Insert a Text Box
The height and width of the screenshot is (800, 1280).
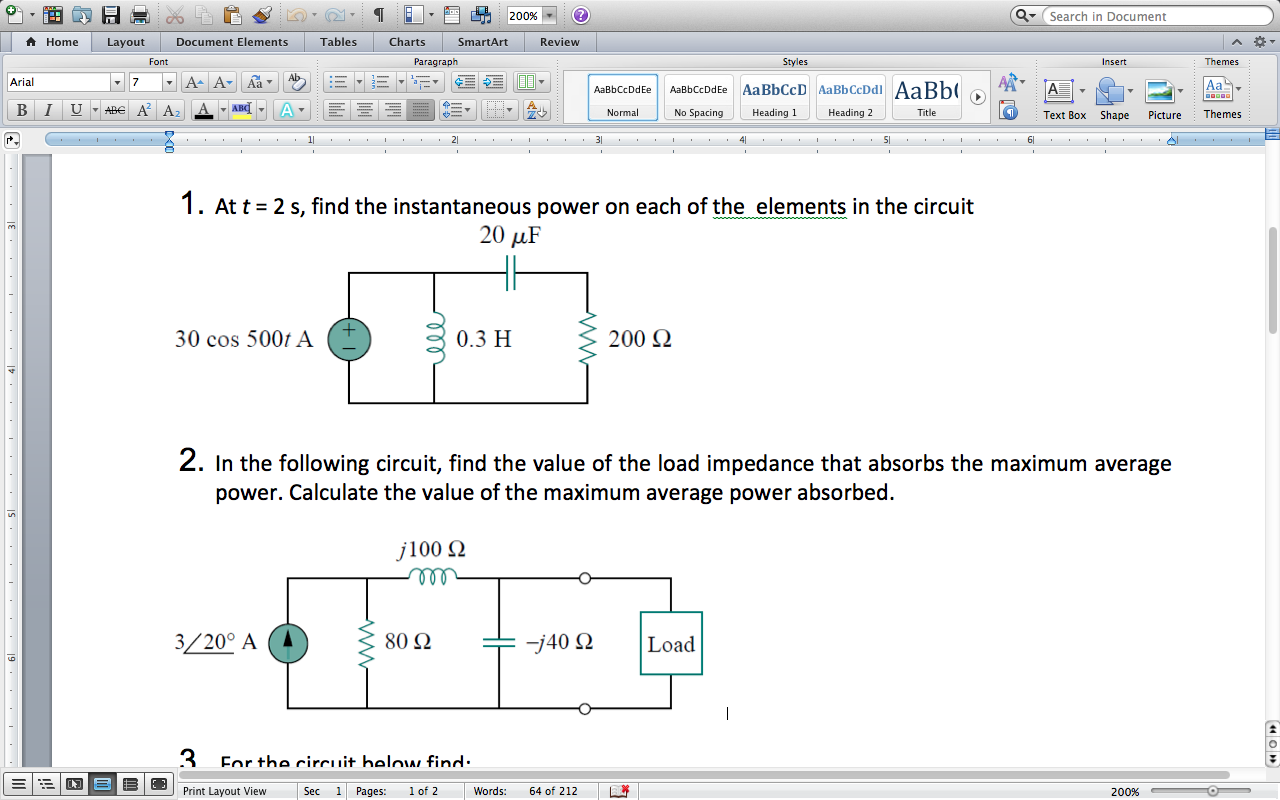point(1064,98)
